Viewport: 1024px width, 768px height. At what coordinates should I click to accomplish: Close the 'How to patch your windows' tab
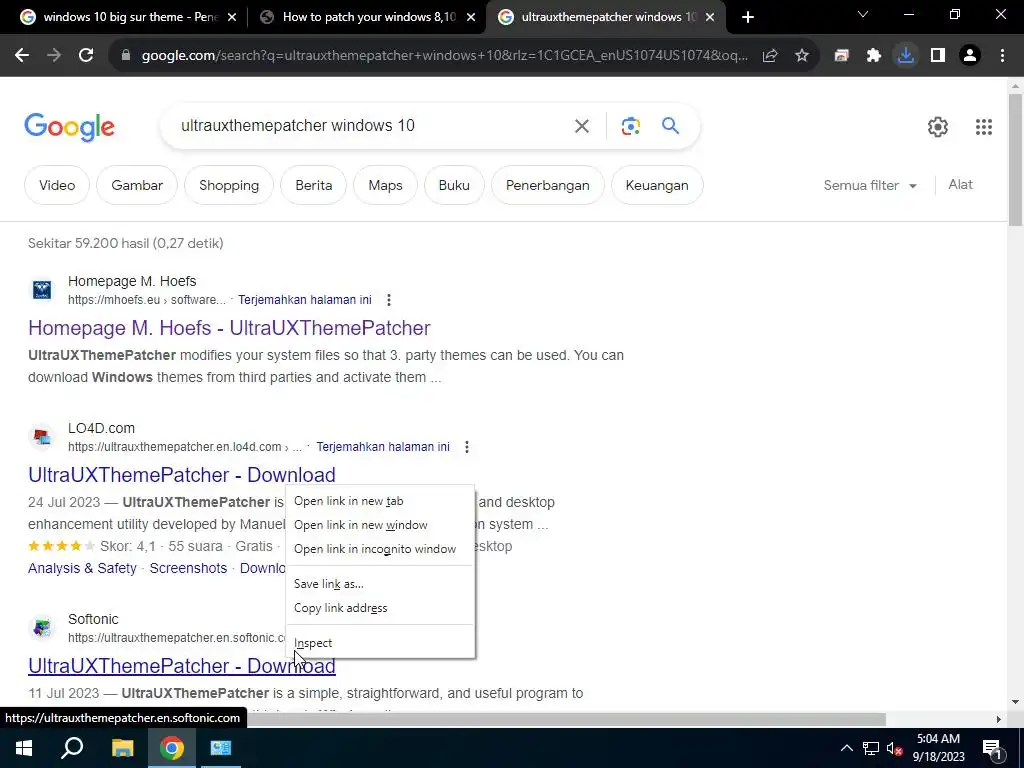(471, 17)
